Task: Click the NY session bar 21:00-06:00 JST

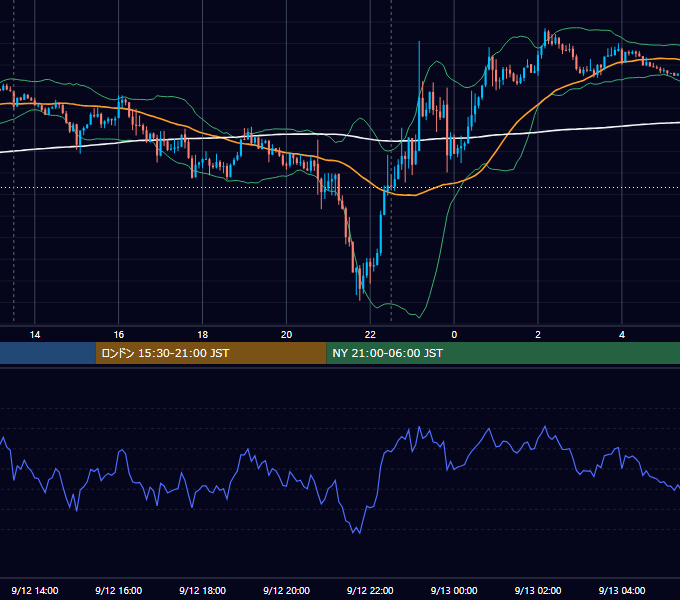Action: click(503, 353)
